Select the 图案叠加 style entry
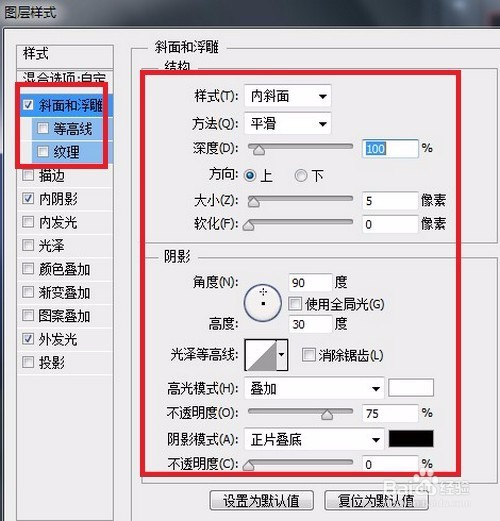The height and width of the screenshot is (521, 500). click(64, 316)
